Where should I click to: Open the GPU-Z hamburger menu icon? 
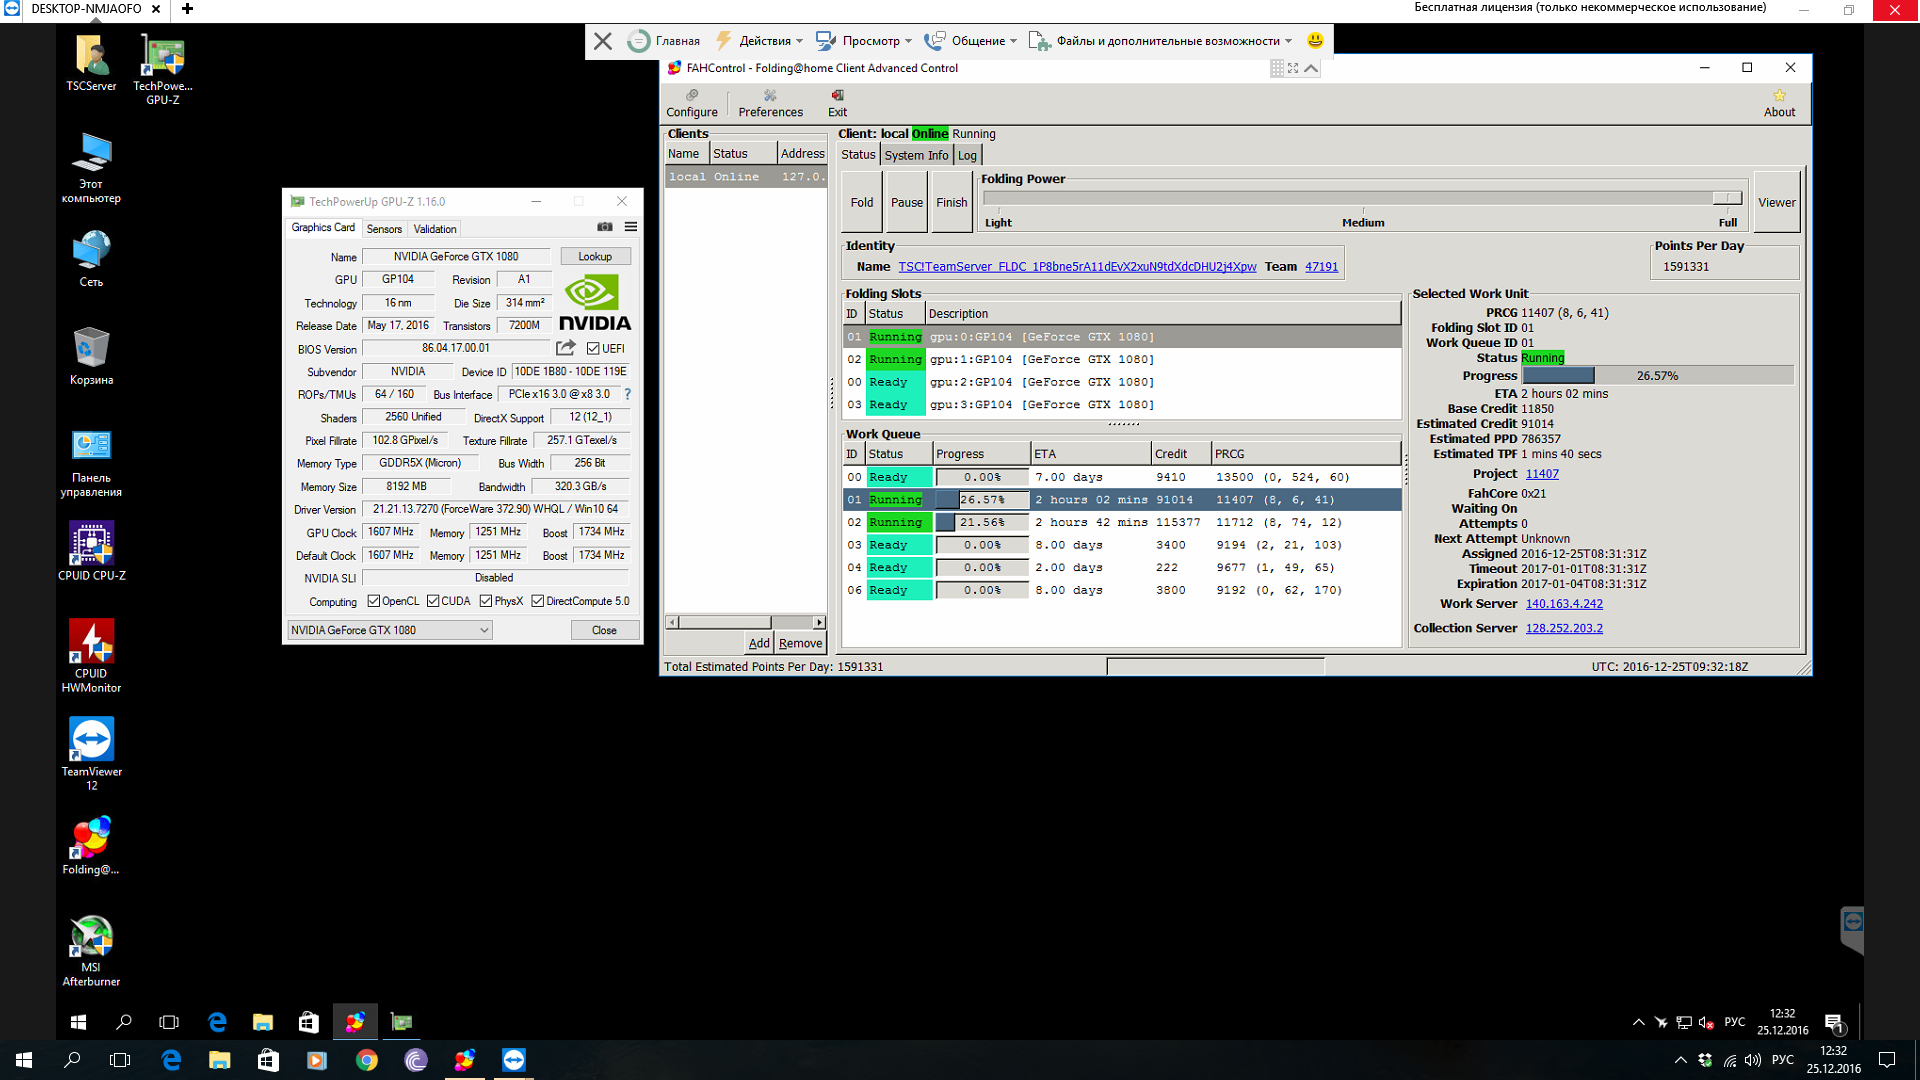pos(631,227)
